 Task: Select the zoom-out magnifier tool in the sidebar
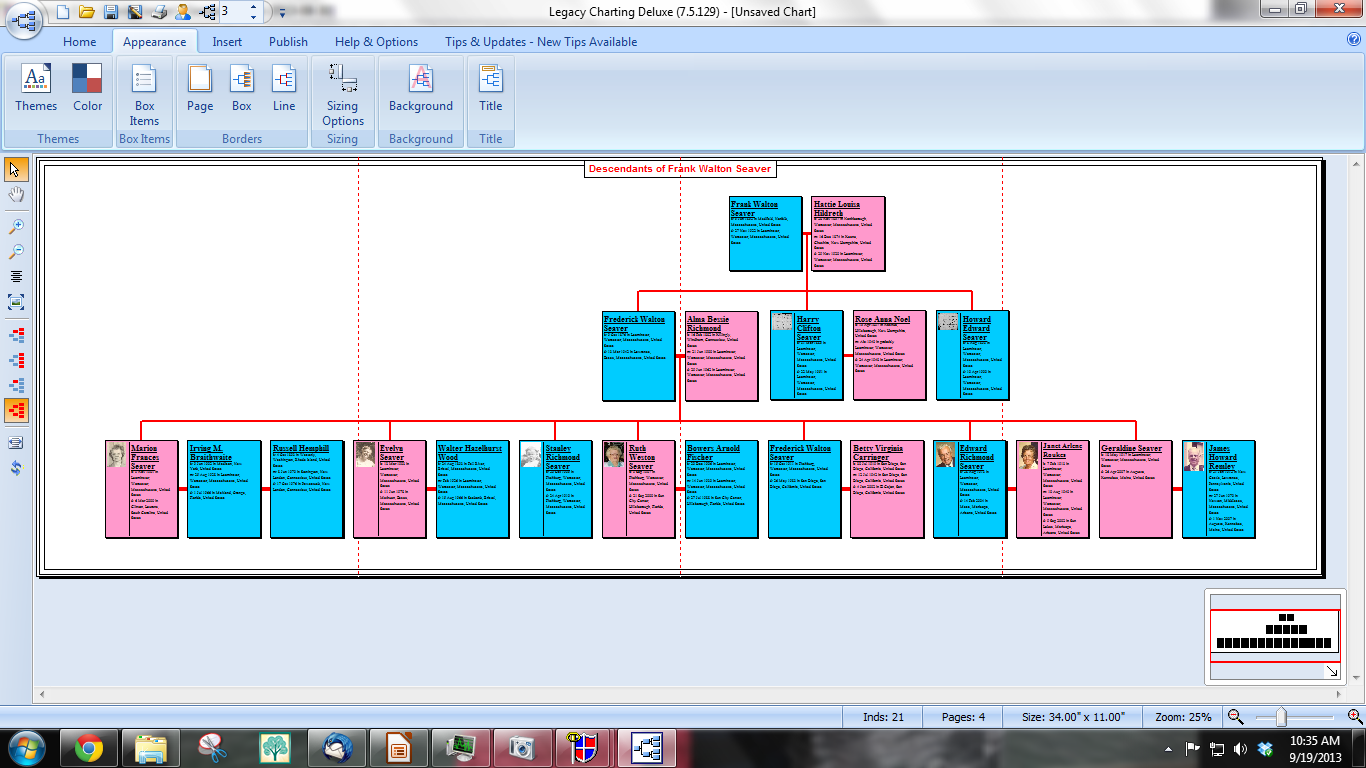pos(17,250)
